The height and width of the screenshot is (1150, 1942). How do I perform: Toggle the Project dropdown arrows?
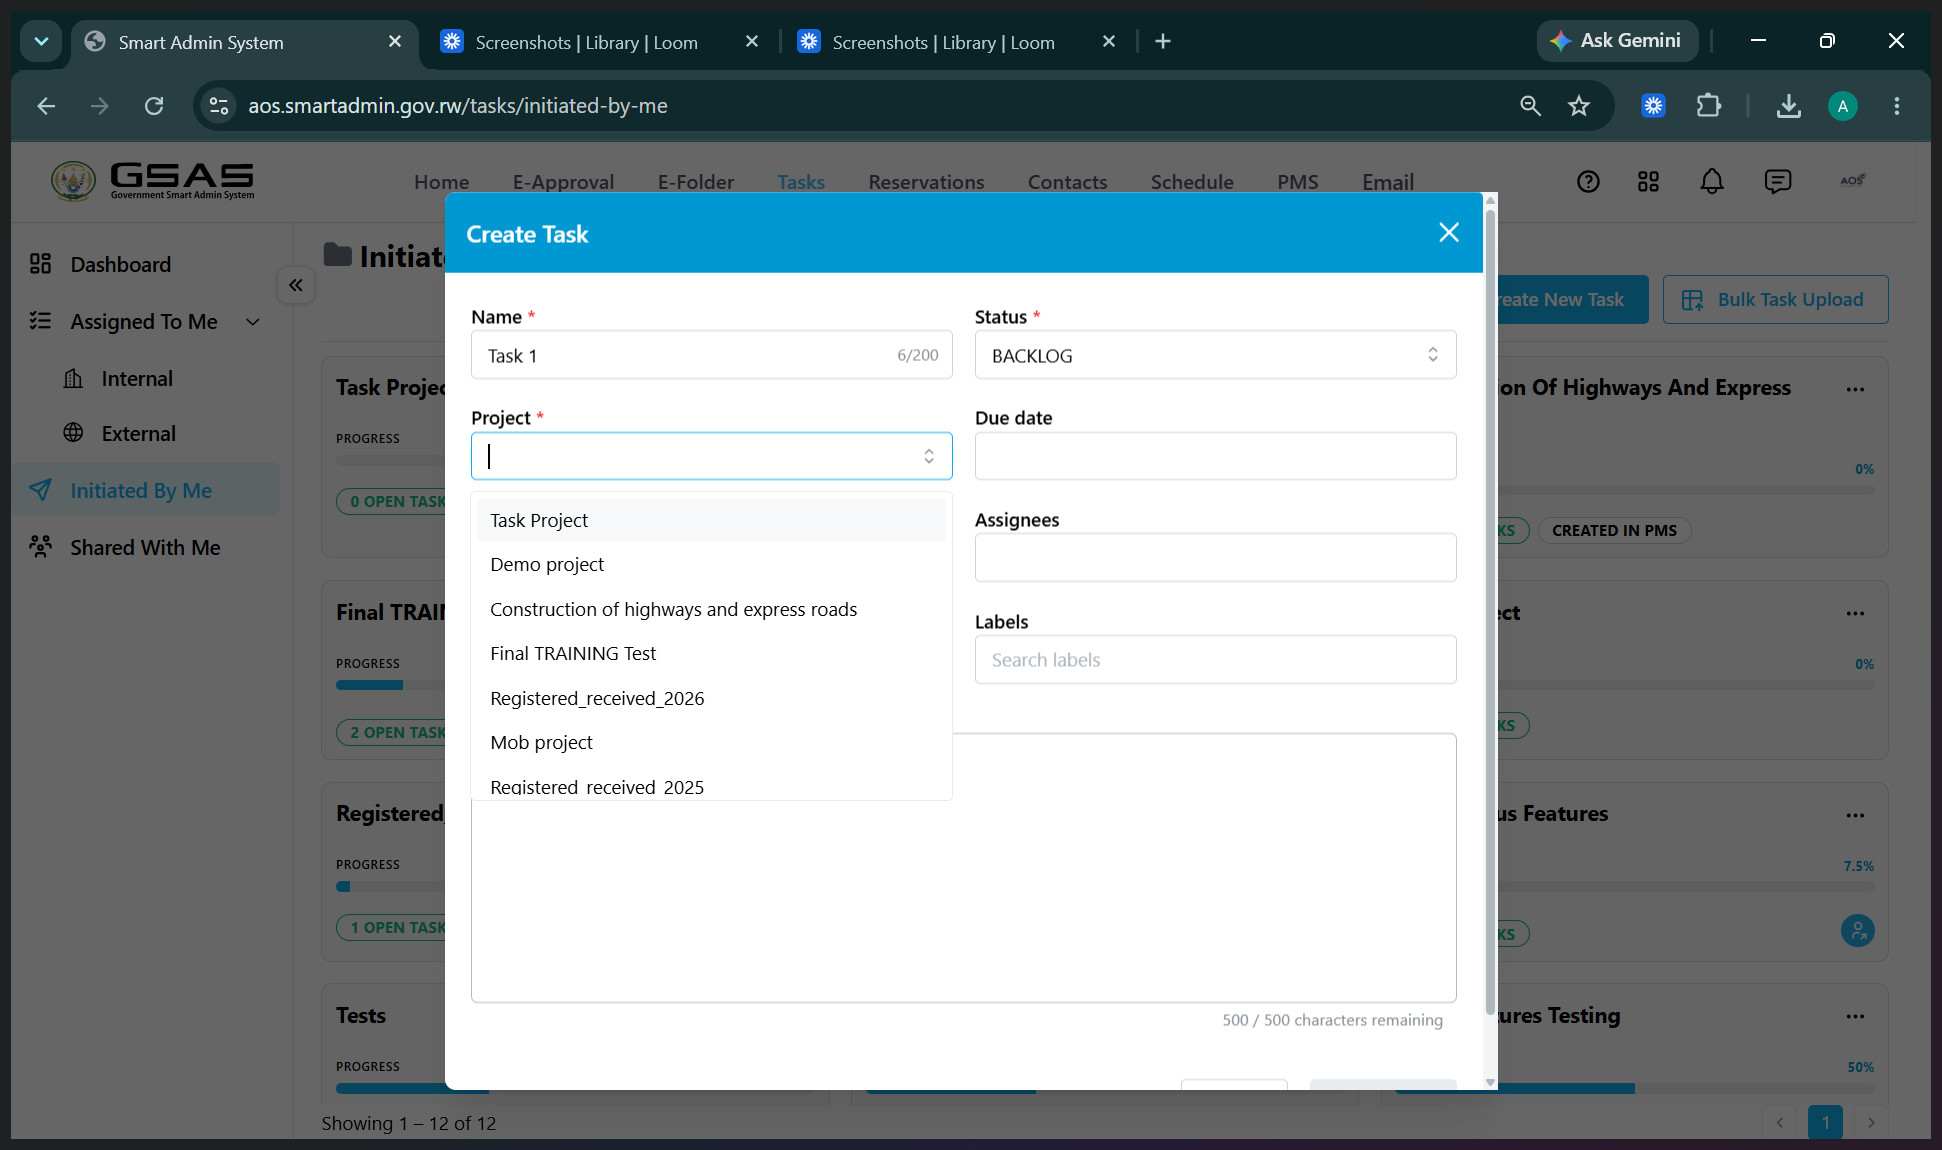click(x=929, y=456)
